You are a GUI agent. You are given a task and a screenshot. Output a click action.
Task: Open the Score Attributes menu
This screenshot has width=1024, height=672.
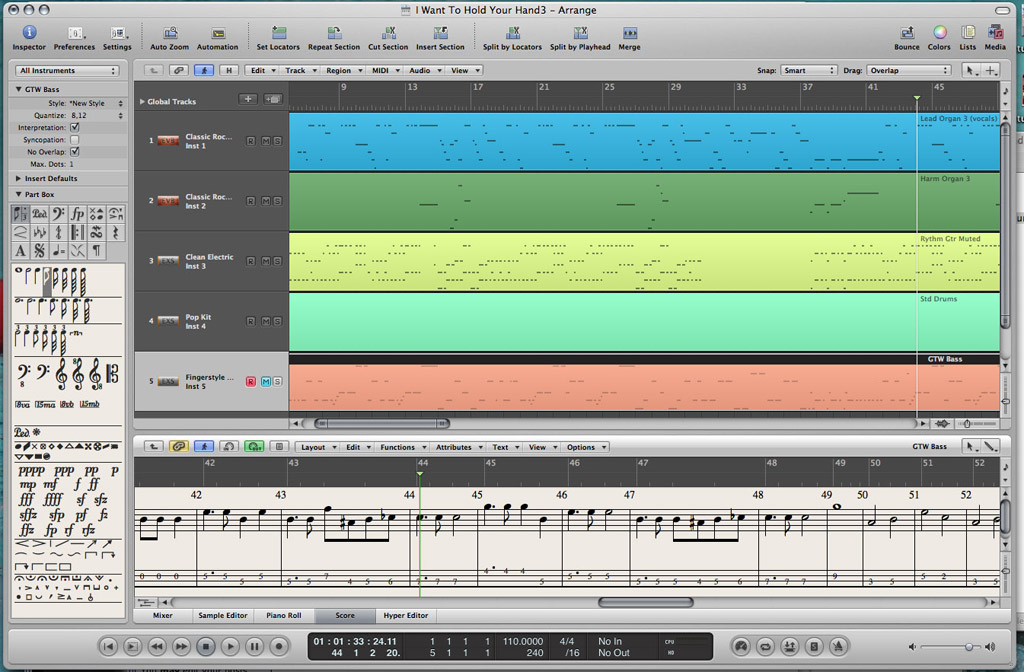[458, 447]
